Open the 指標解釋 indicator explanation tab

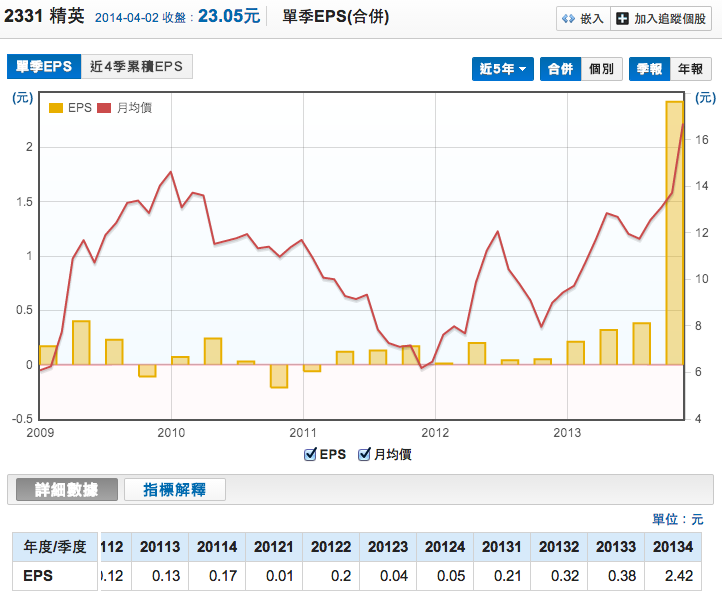coord(175,489)
